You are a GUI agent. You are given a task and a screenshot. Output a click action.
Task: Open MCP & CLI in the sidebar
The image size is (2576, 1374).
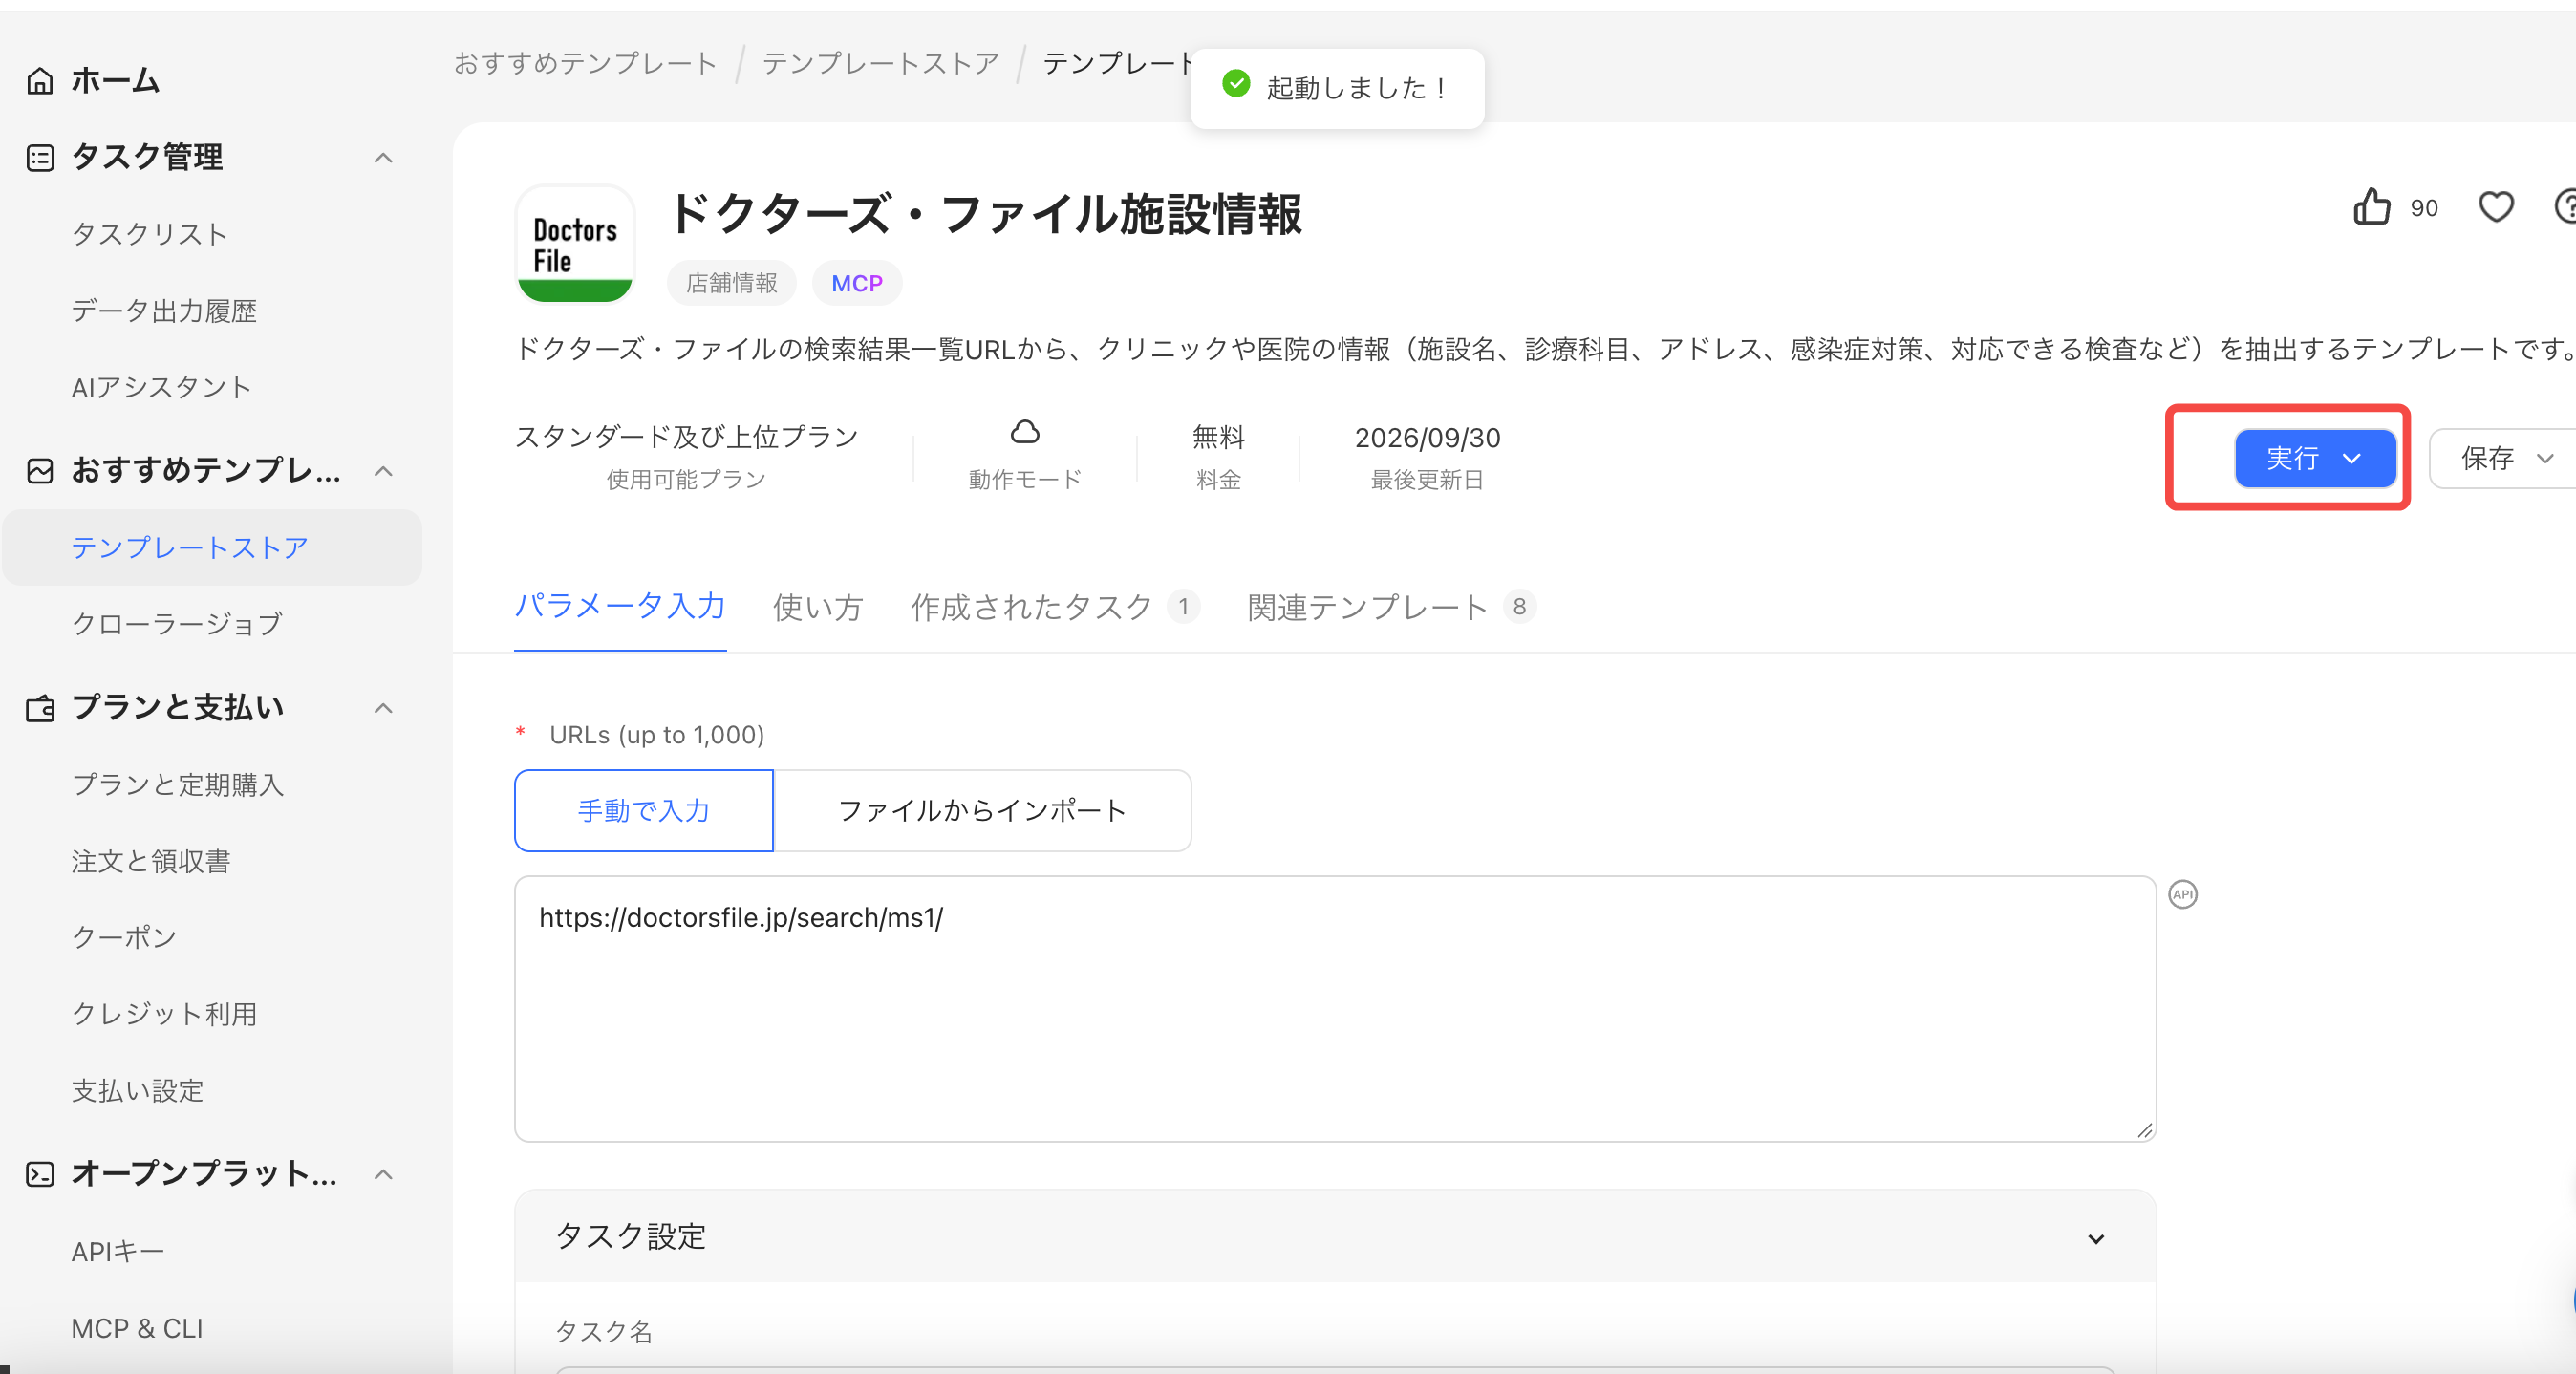137,1328
